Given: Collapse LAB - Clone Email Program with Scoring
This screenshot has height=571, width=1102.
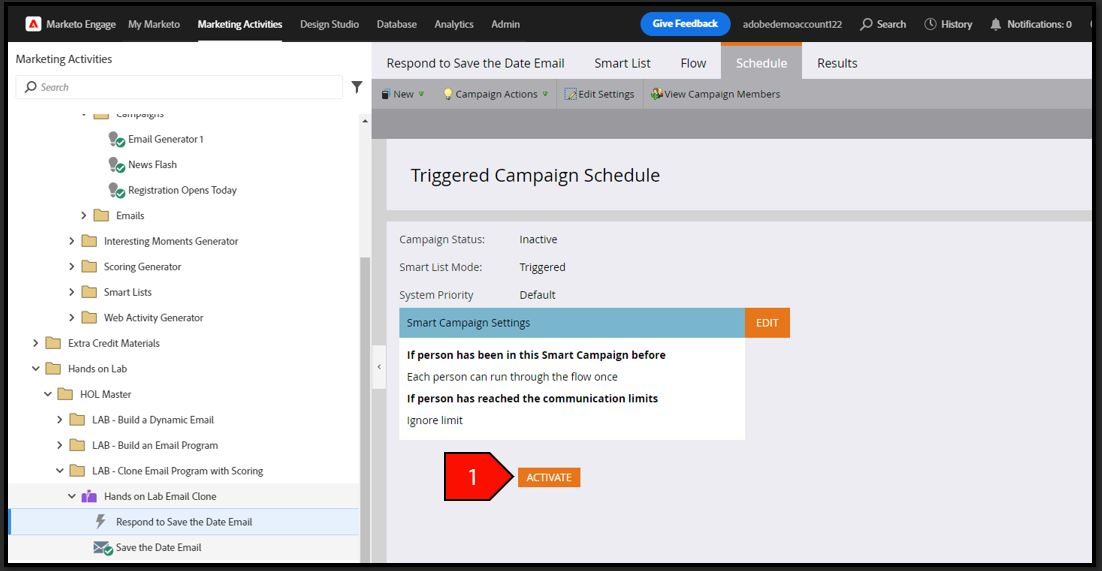Looking at the screenshot, I should click(x=60, y=470).
